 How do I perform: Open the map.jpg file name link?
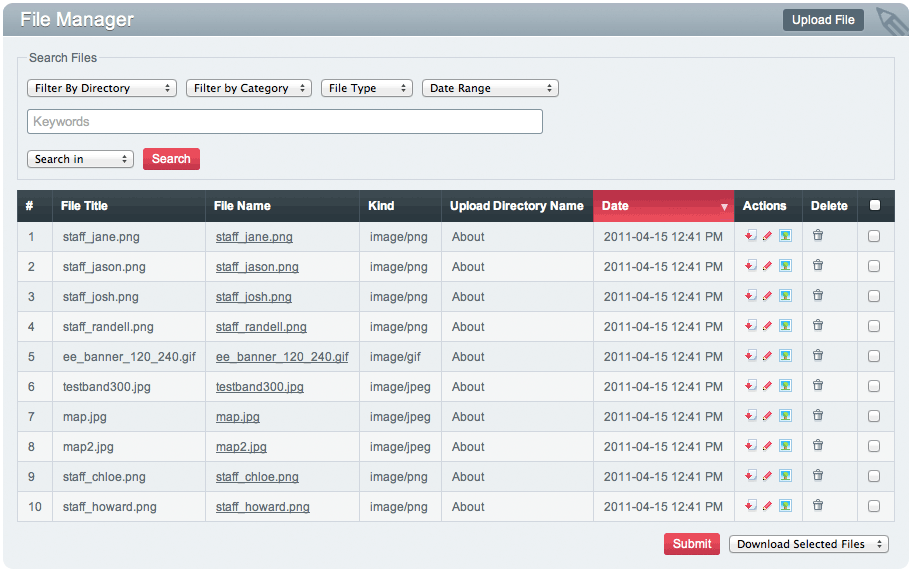click(x=238, y=417)
